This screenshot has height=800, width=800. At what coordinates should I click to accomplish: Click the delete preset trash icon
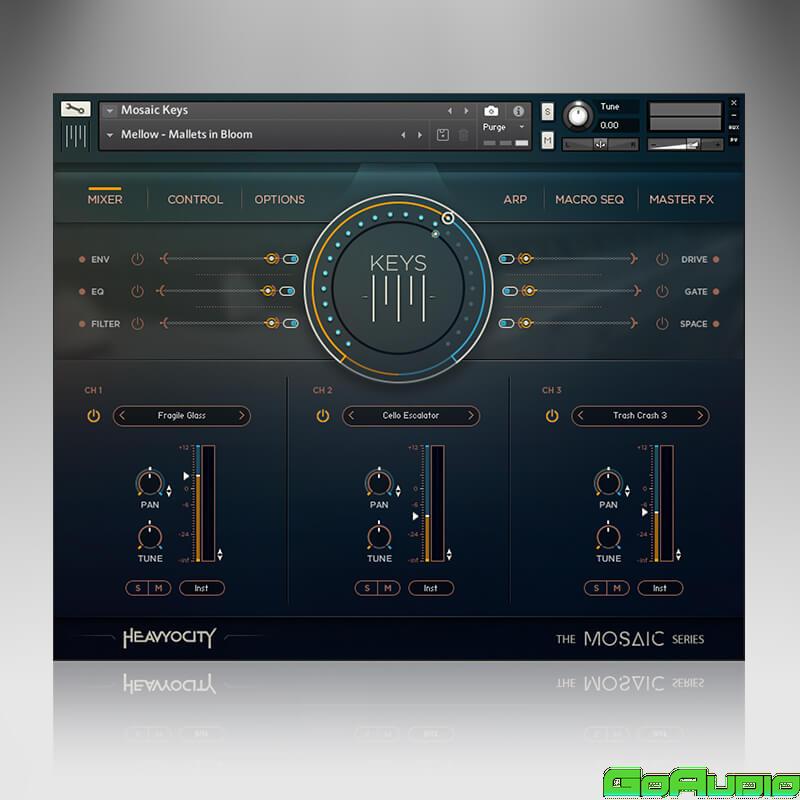463,135
